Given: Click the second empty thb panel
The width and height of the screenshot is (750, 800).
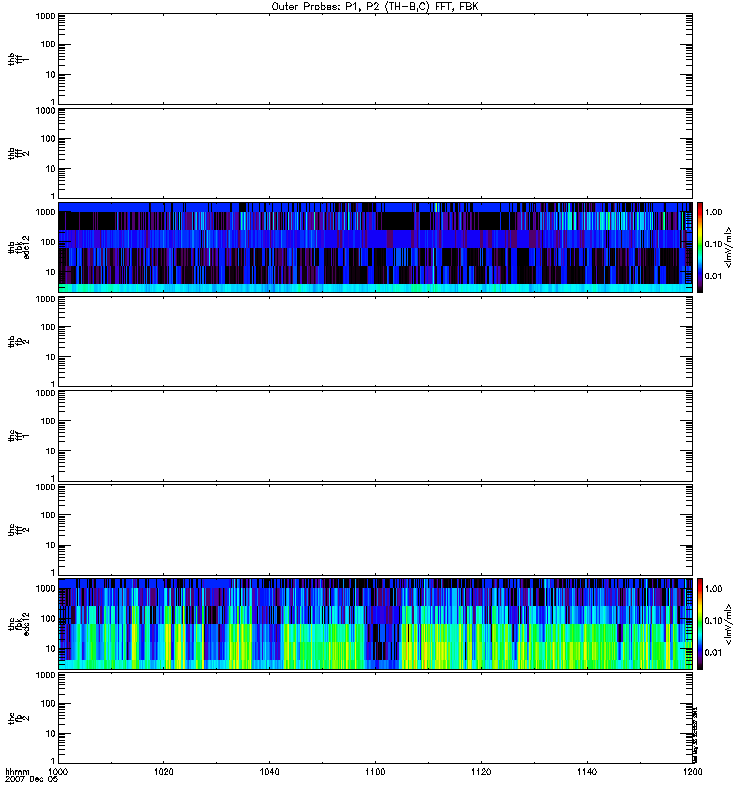Looking at the screenshot, I should click(x=375, y=151).
